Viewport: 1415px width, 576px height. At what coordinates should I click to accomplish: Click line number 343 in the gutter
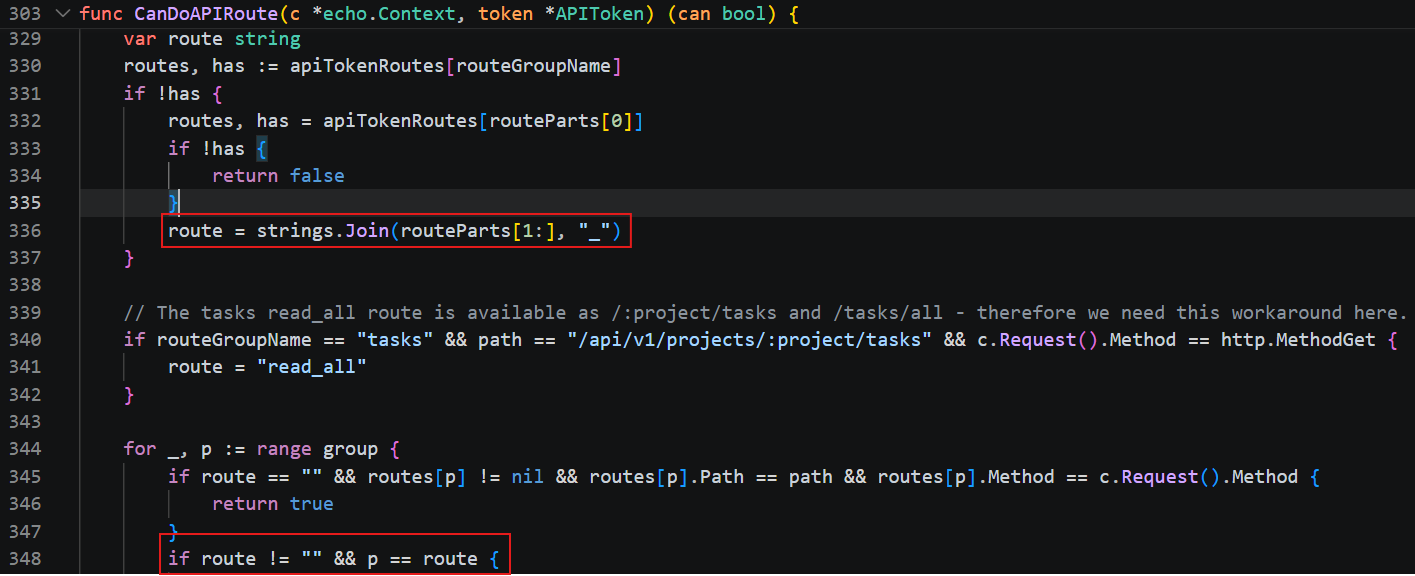click(x=26, y=421)
